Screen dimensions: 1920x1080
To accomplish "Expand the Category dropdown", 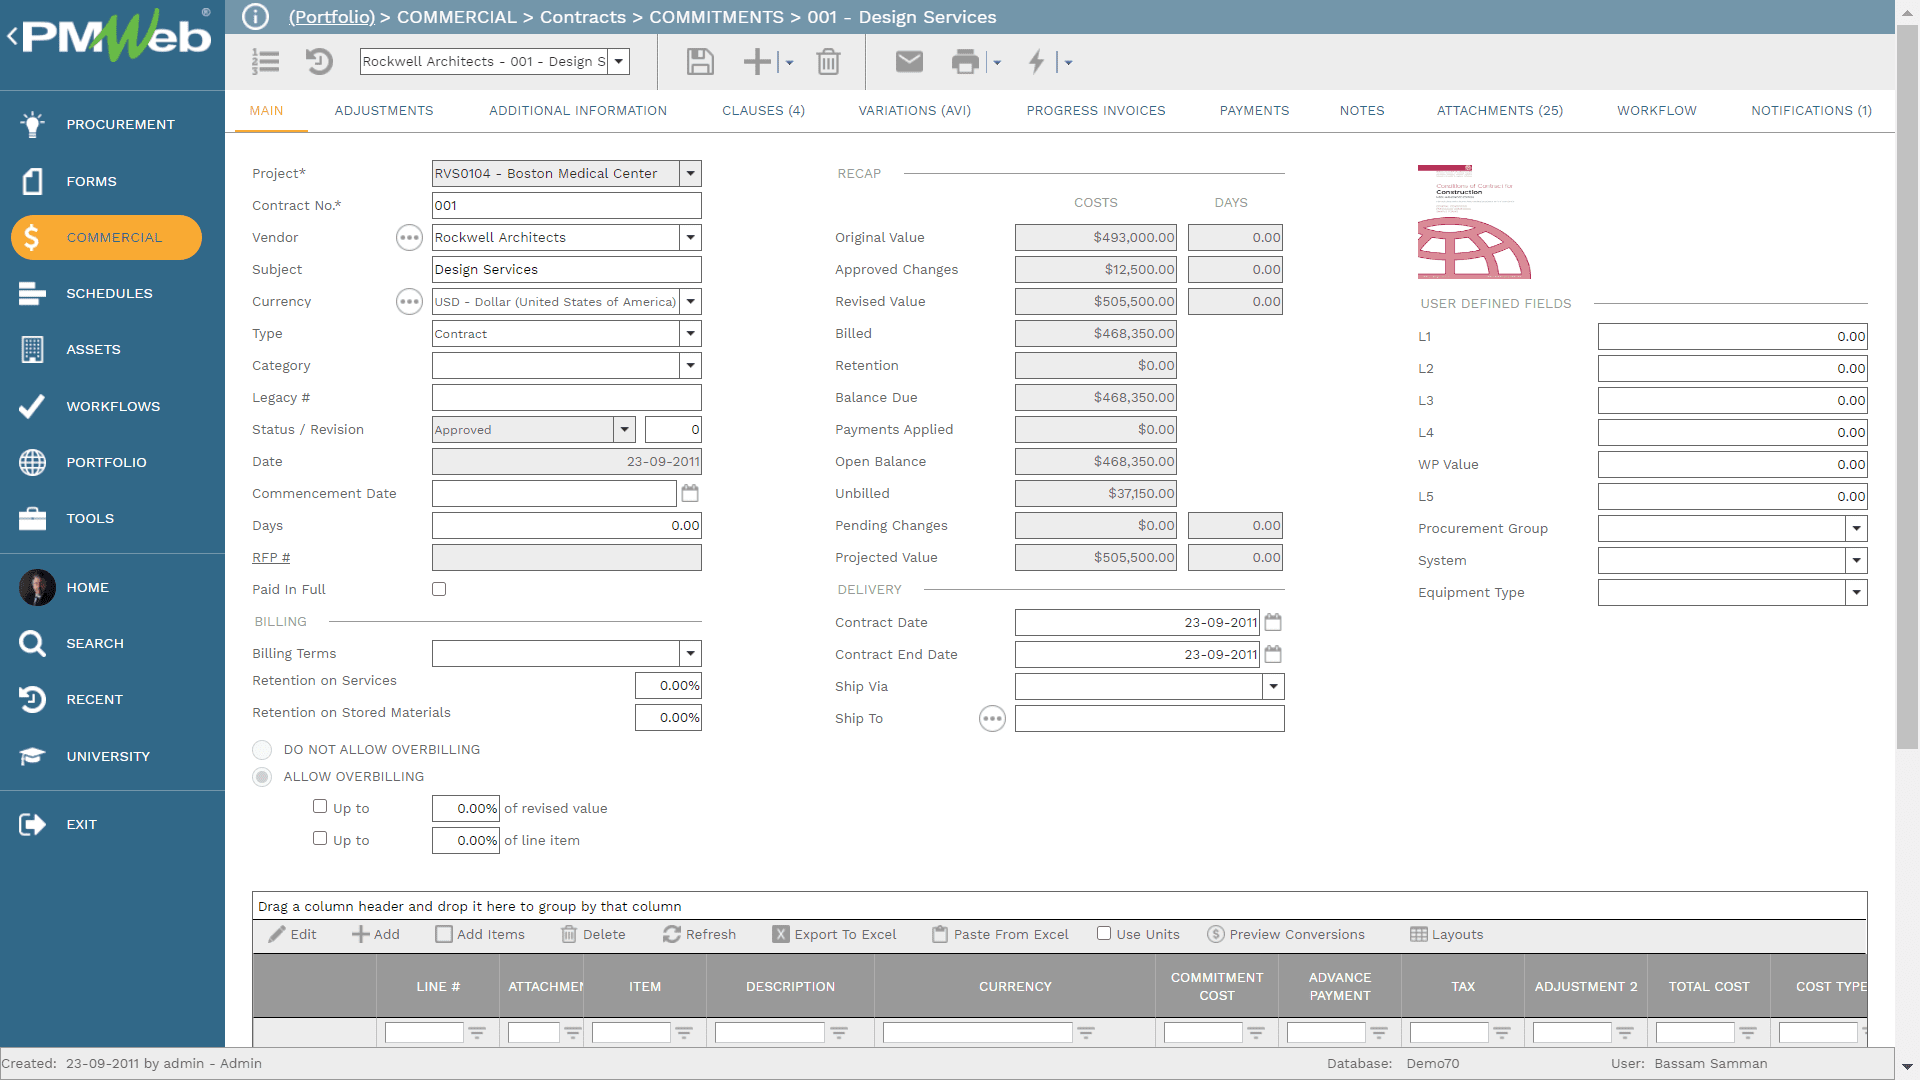I will click(690, 365).
